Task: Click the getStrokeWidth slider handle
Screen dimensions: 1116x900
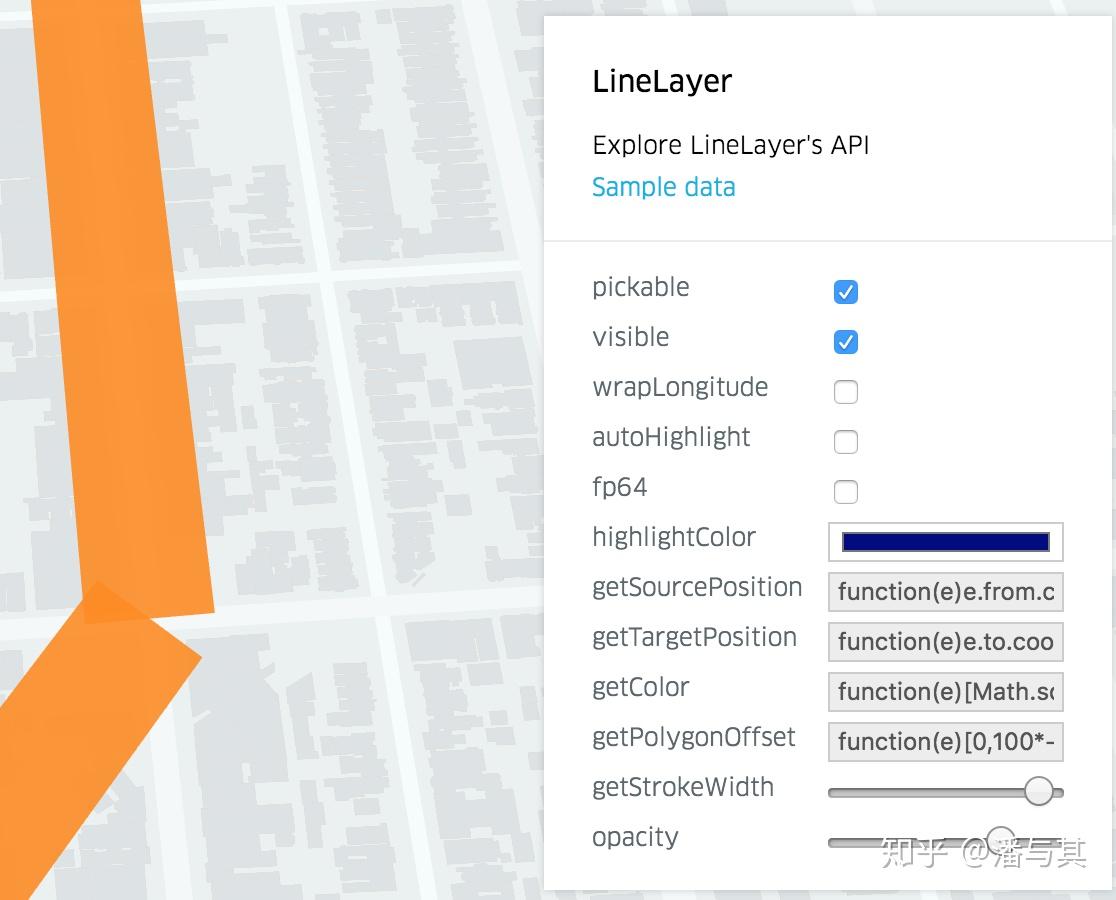Action: coord(1039,792)
